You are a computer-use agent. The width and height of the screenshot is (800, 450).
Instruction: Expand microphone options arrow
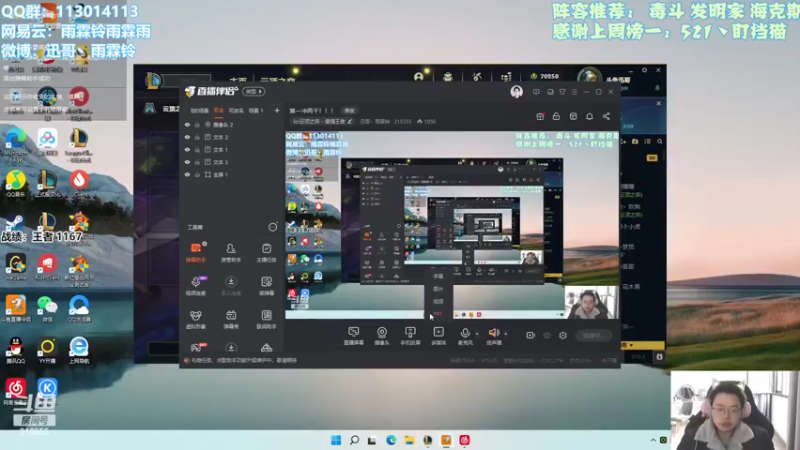pos(477,334)
